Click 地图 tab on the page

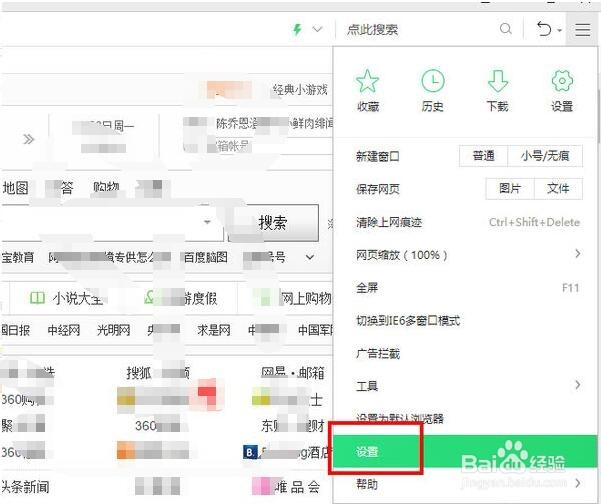pyautogui.click(x=15, y=188)
